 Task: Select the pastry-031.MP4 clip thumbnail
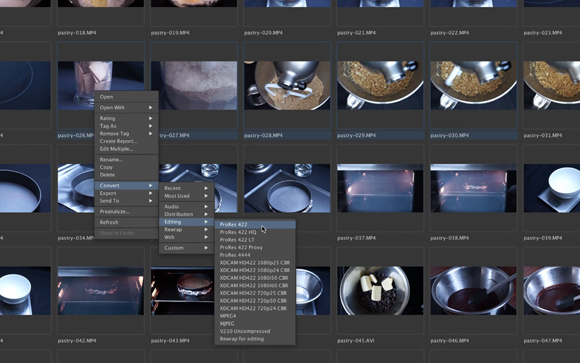coord(552,85)
